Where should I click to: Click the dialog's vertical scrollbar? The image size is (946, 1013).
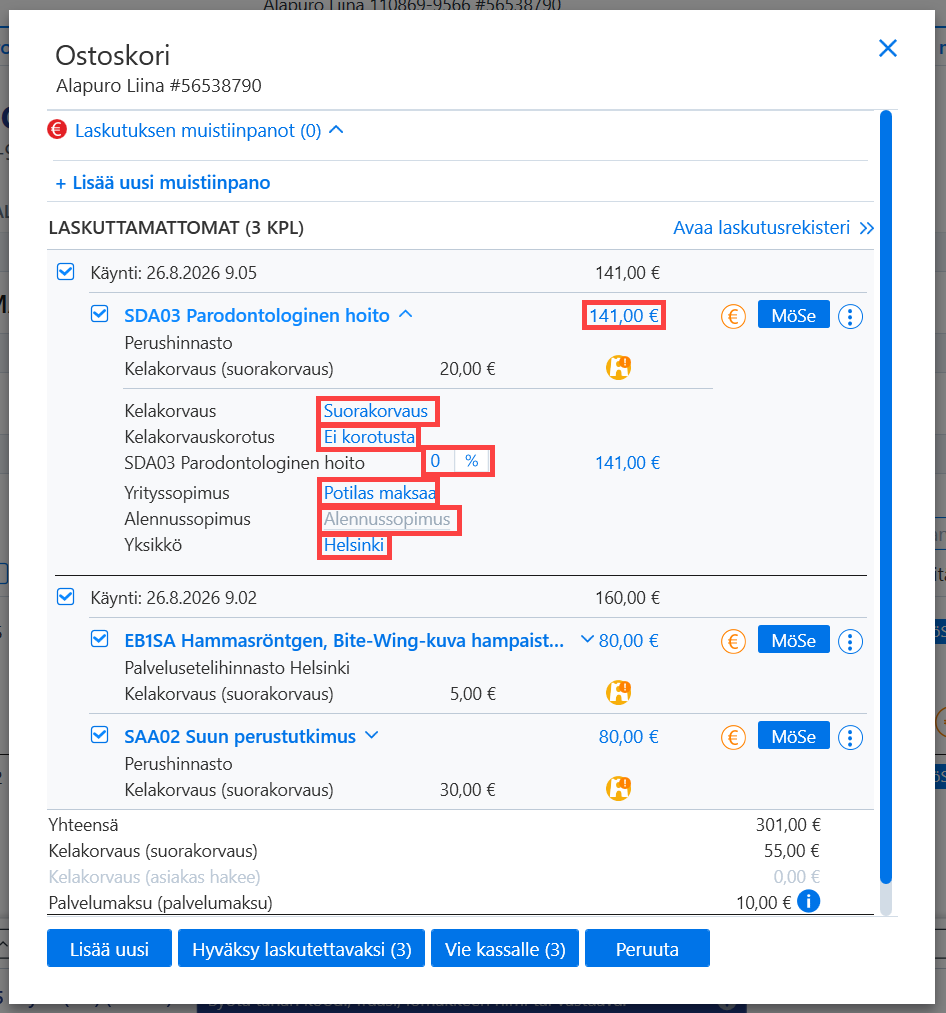coord(886,497)
